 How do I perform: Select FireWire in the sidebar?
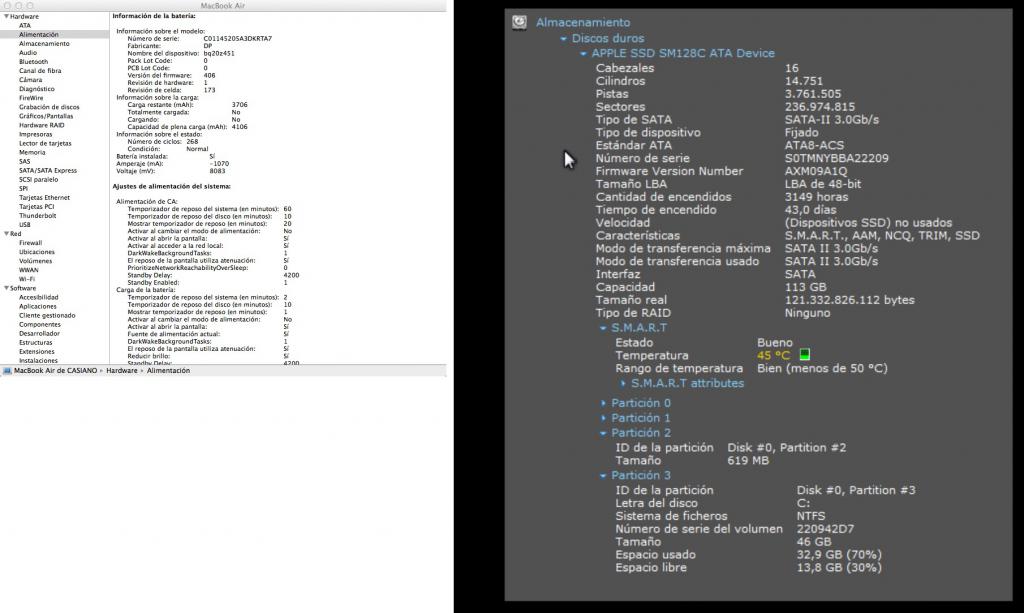point(31,99)
